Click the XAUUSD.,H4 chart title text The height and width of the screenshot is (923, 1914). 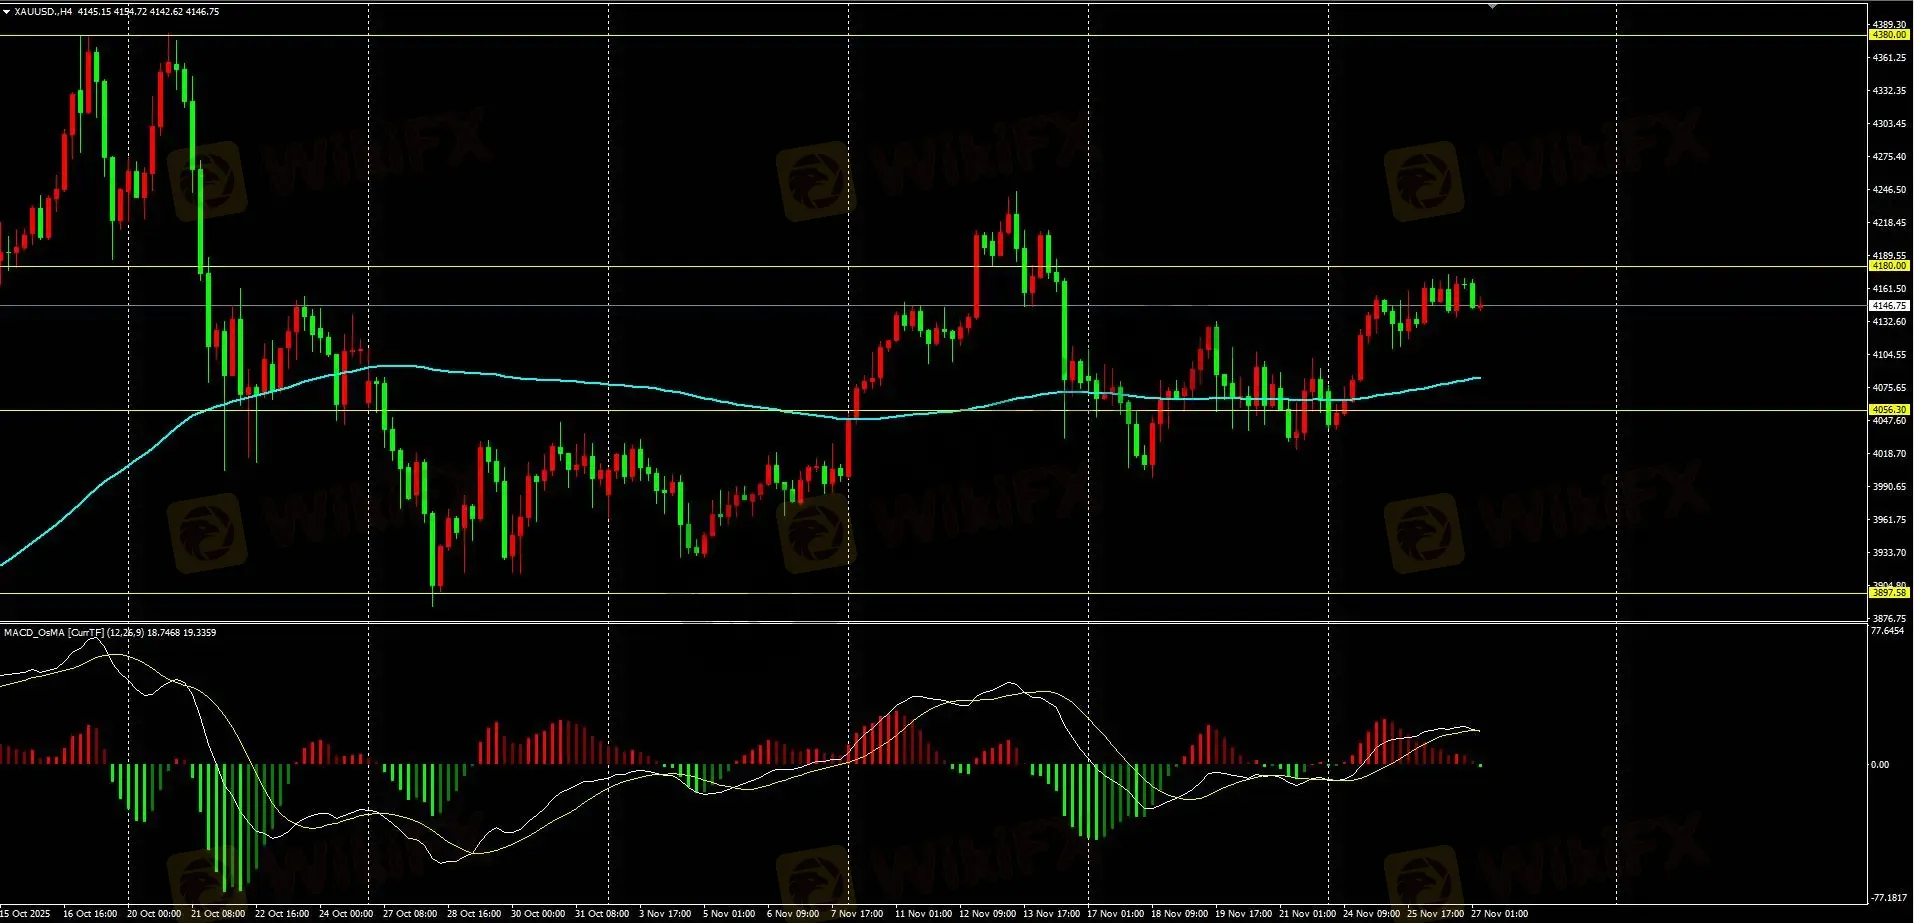tap(43, 12)
